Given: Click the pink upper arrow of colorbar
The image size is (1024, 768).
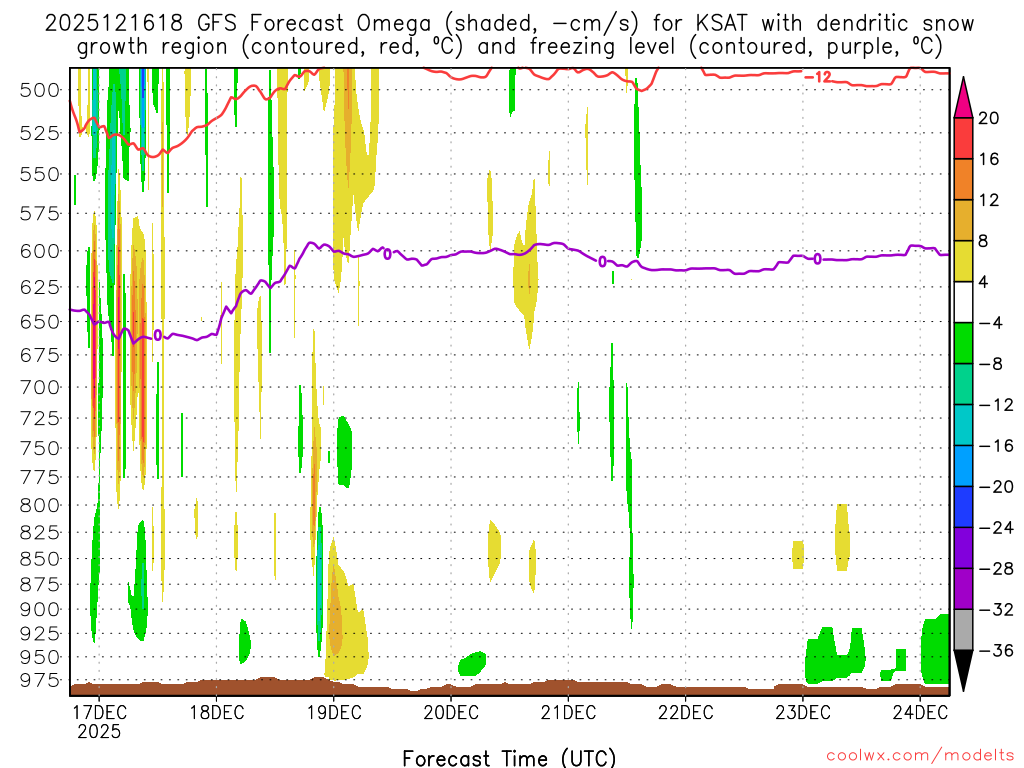Looking at the screenshot, I should point(963,97).
